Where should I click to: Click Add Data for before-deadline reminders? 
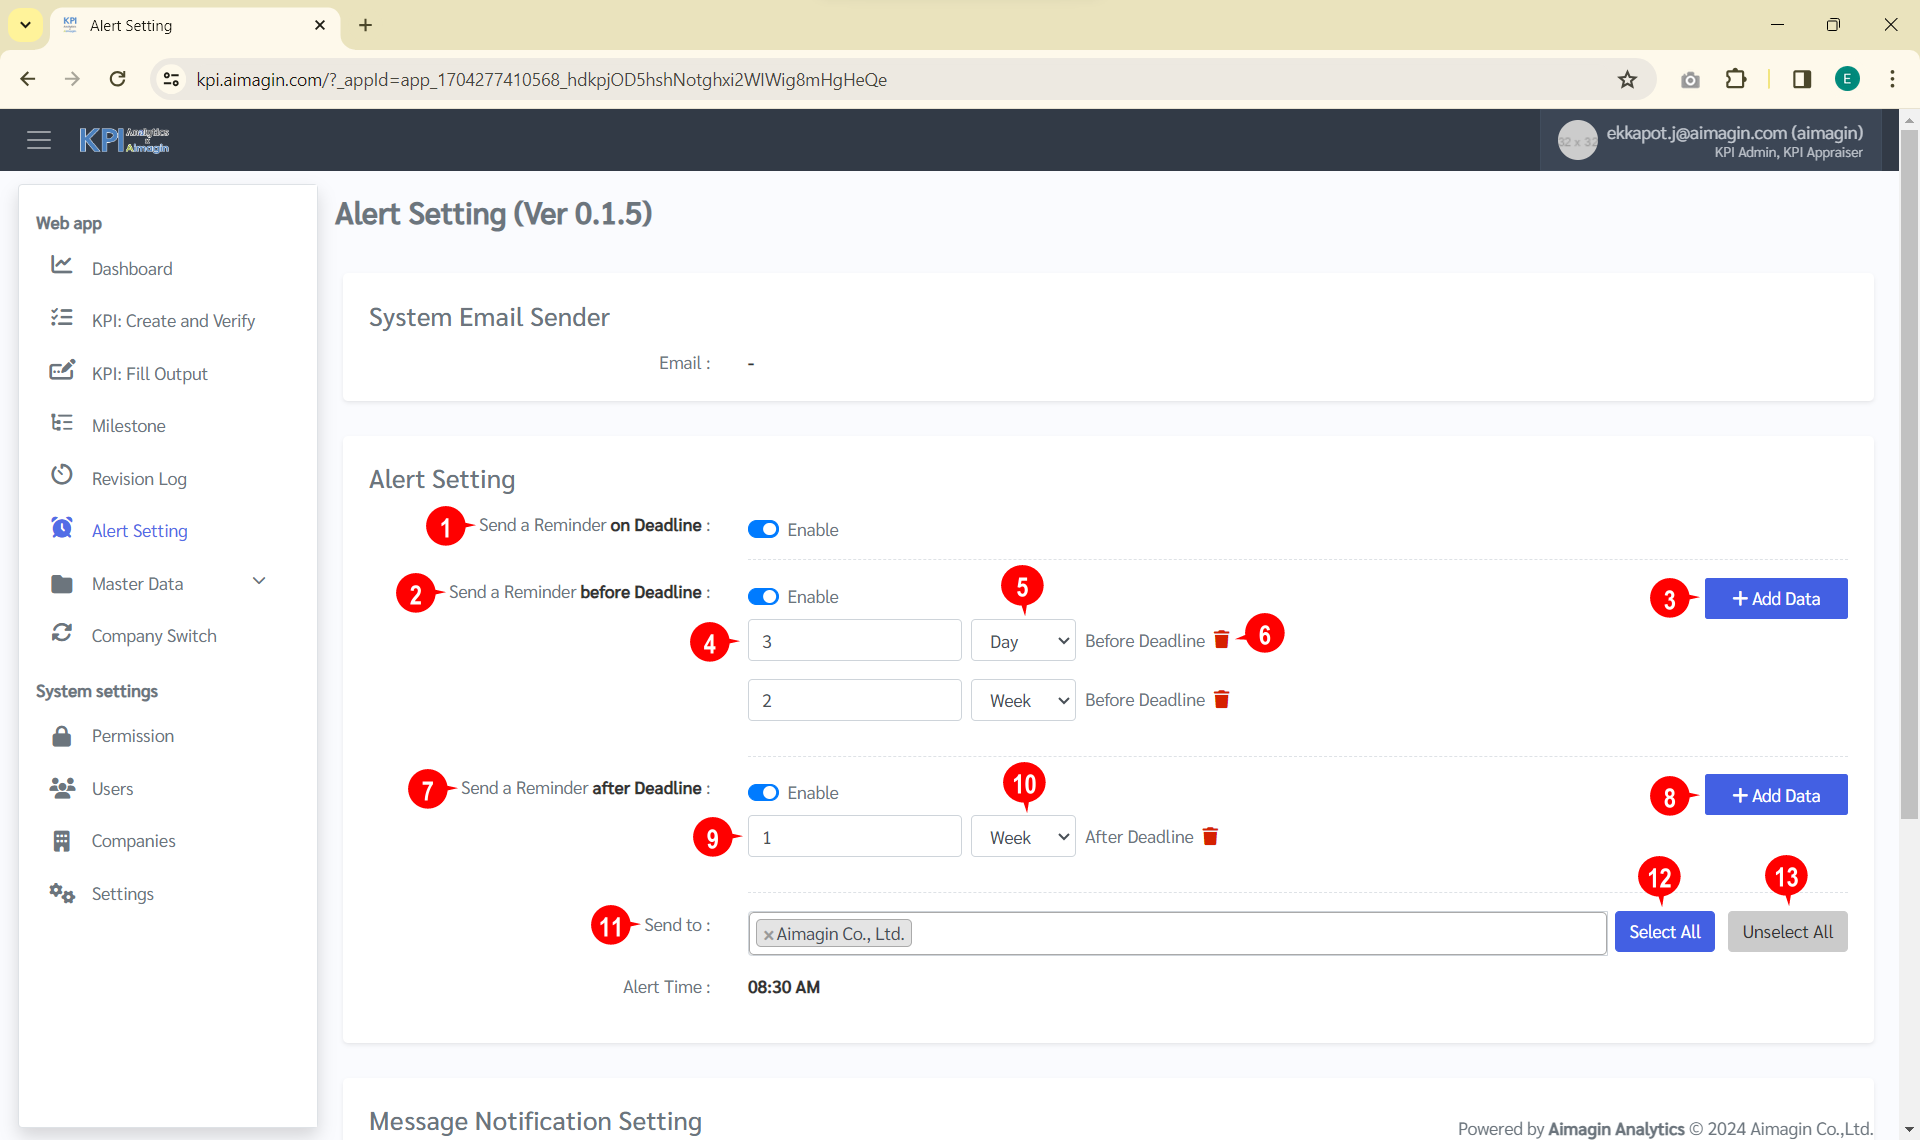click(x=1775, y=598)
